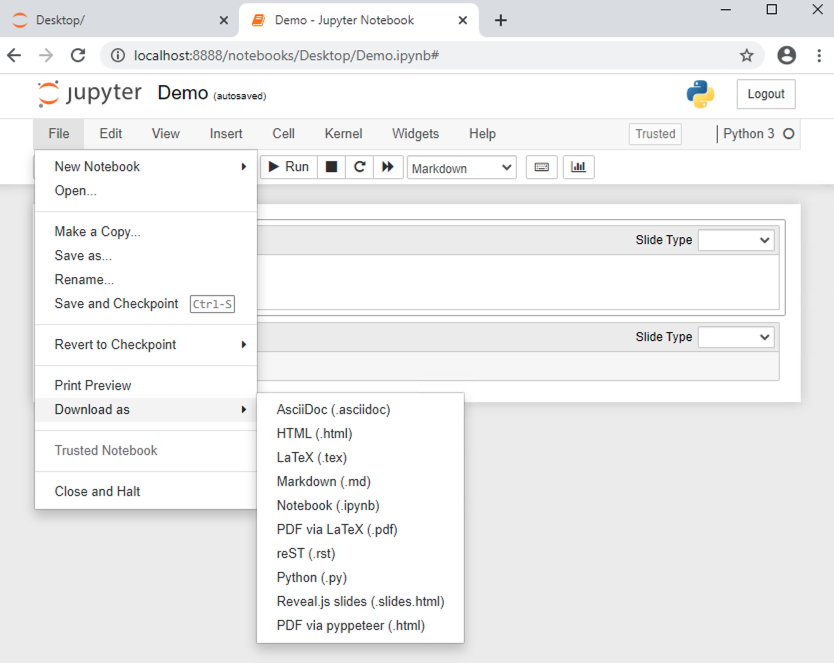Click inside the second notebook cell
Viewport: 834px width, 663px height.
click(x=518, y=366)
